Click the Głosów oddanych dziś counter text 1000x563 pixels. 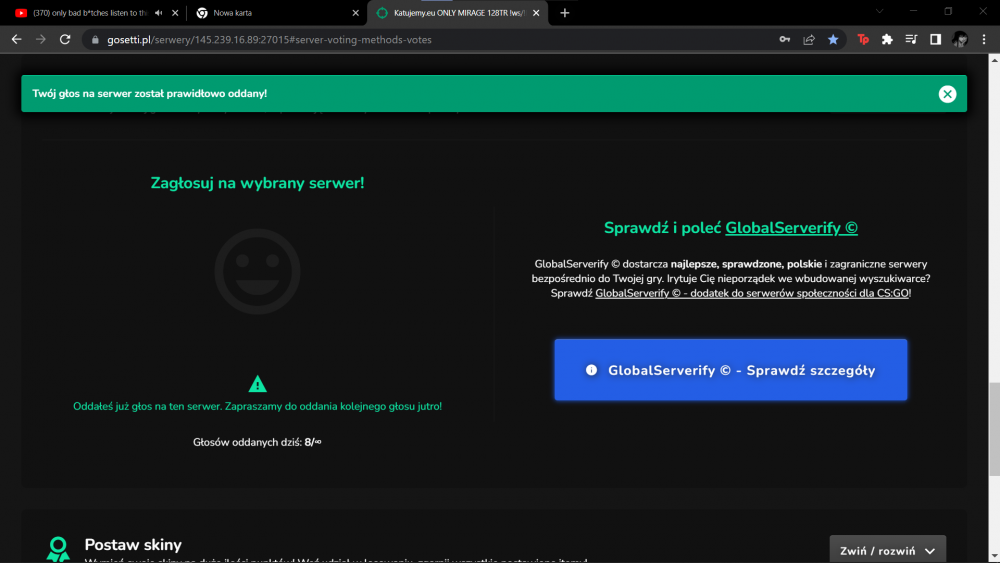pyautogui.click(x=257, y=442)
